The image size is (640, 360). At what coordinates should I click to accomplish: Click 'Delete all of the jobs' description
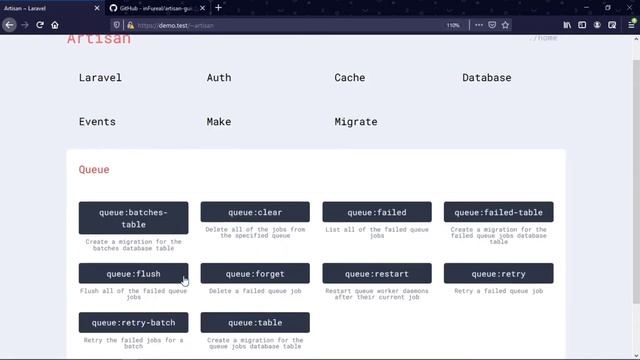click(255, 233)
